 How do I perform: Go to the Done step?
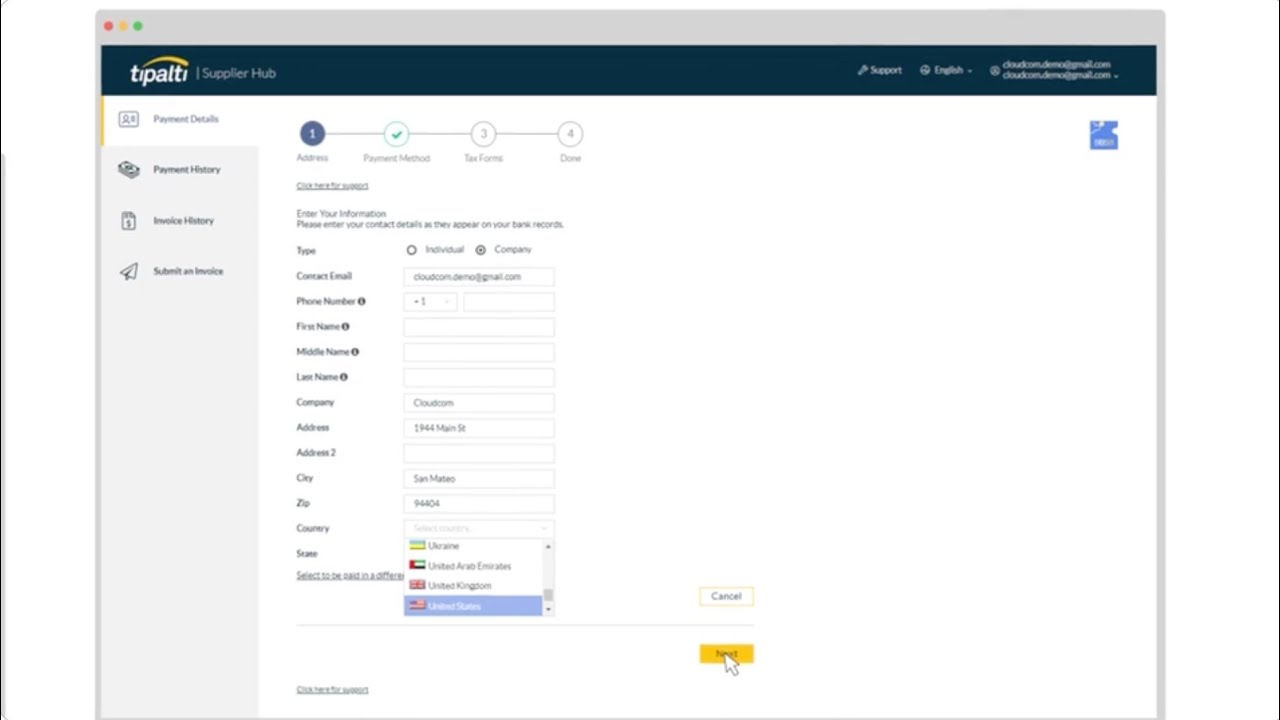click(570, 133)
